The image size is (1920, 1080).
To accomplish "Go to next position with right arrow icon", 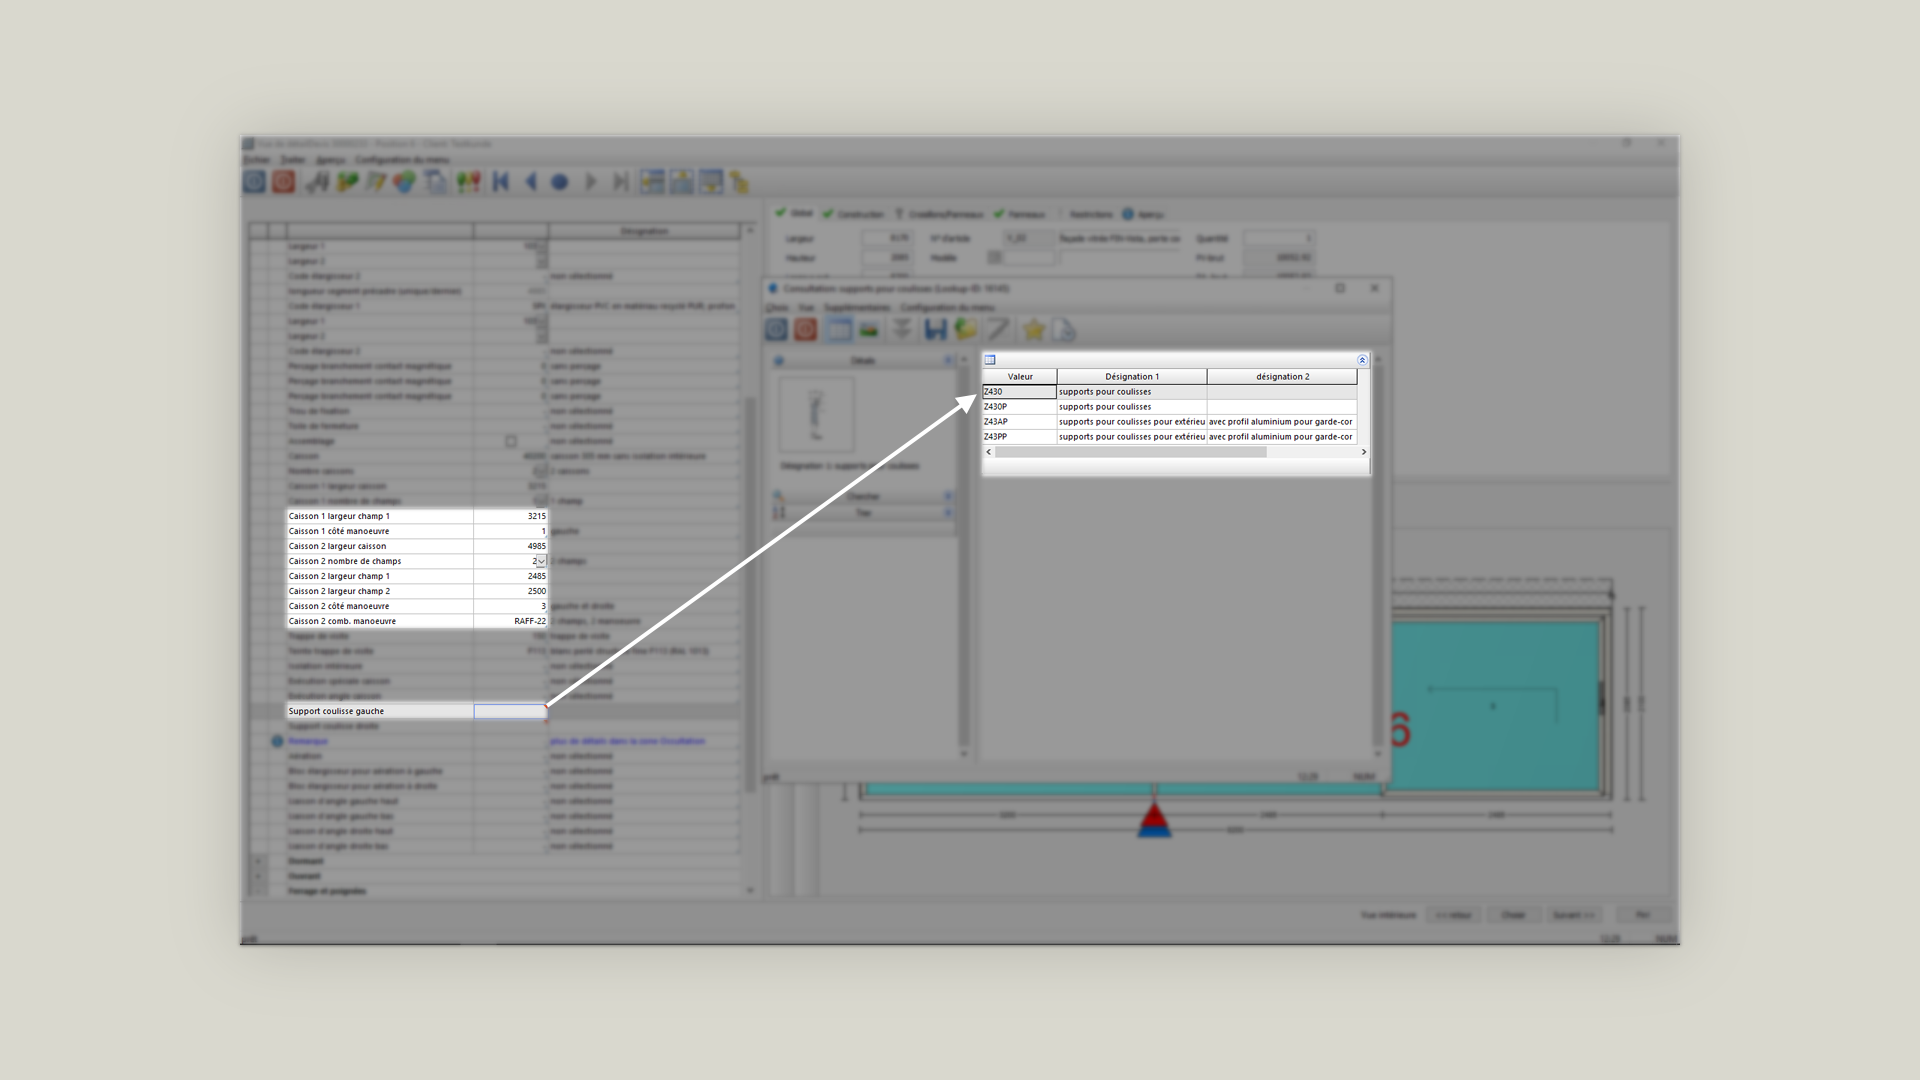I will pyautogui.click(x=590, y=182).
